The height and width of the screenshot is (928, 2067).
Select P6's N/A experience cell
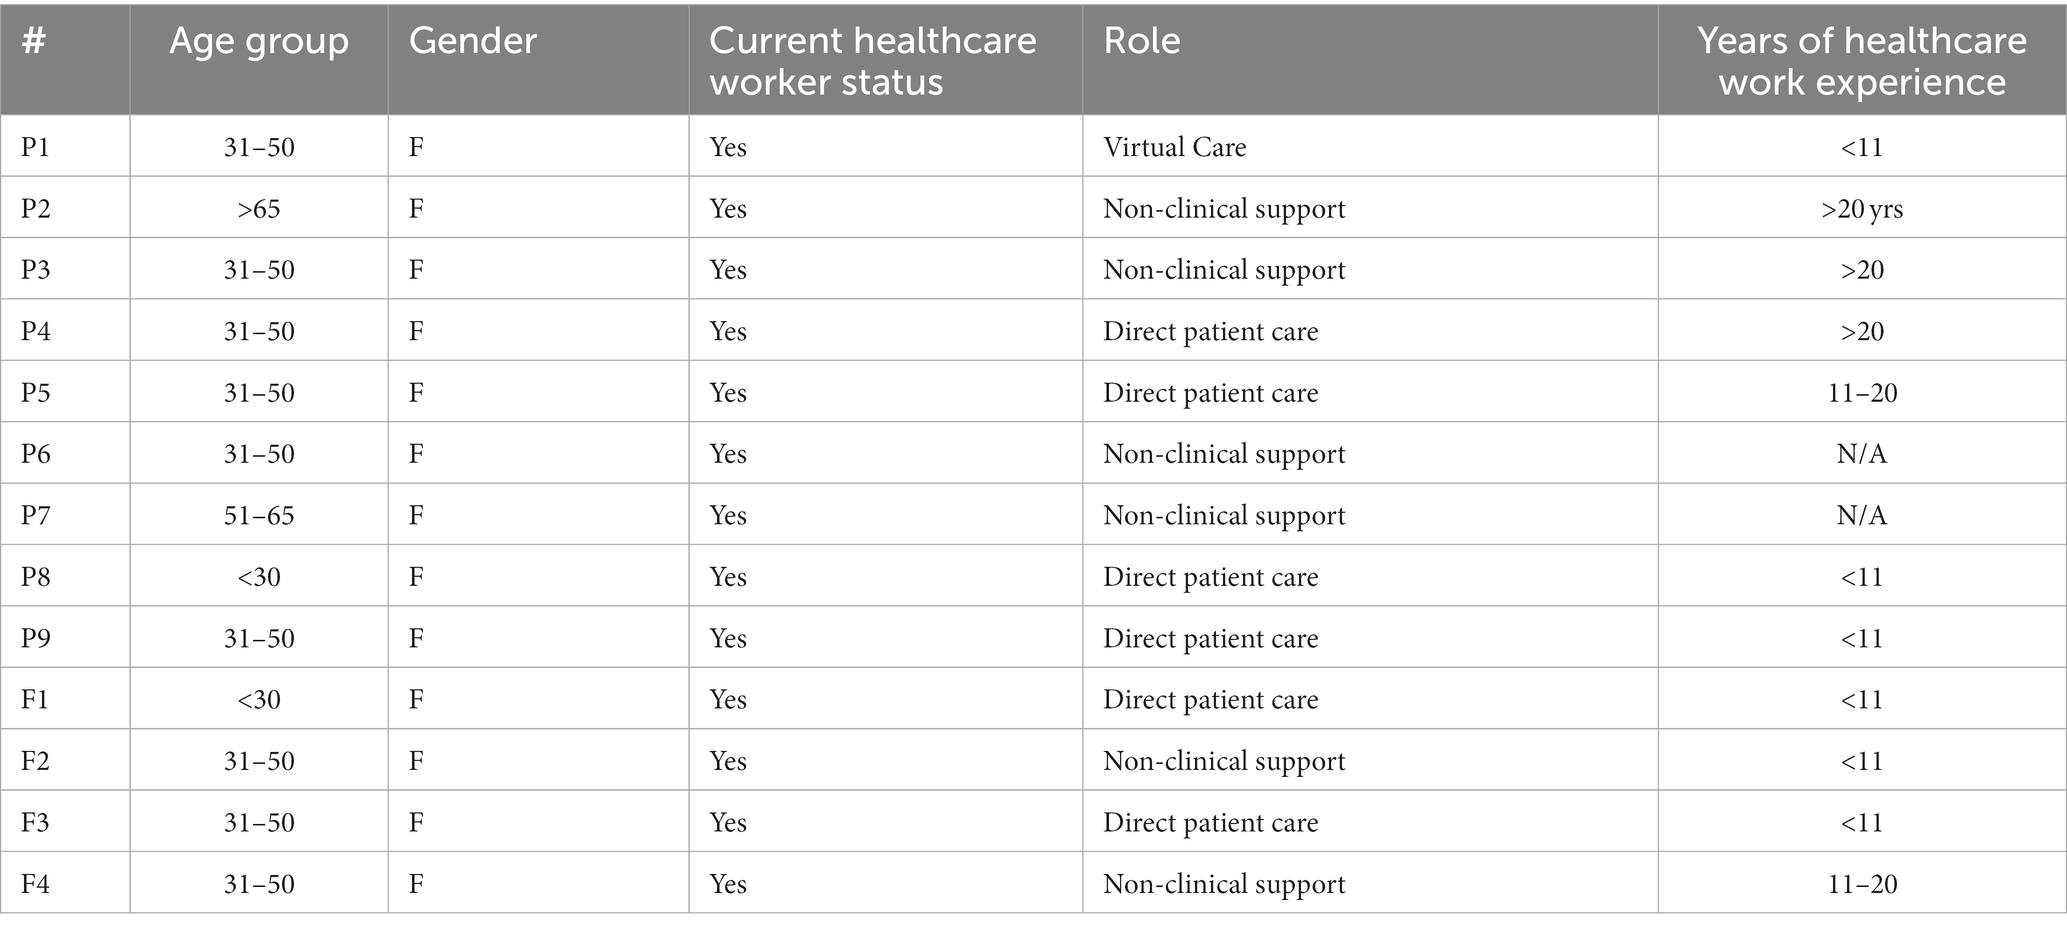(x=1862, y=454)
